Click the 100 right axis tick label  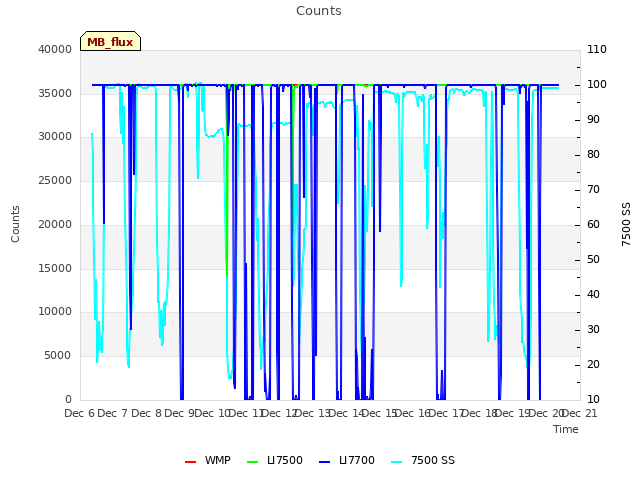597,84
